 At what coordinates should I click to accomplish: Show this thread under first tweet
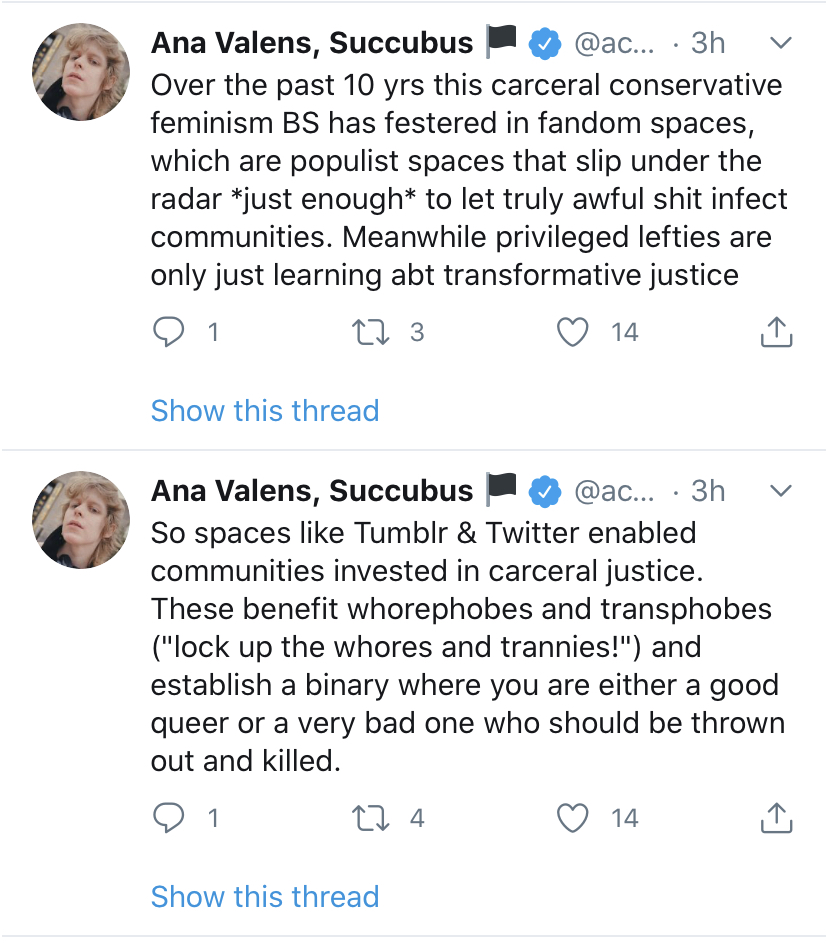[265, 410]
